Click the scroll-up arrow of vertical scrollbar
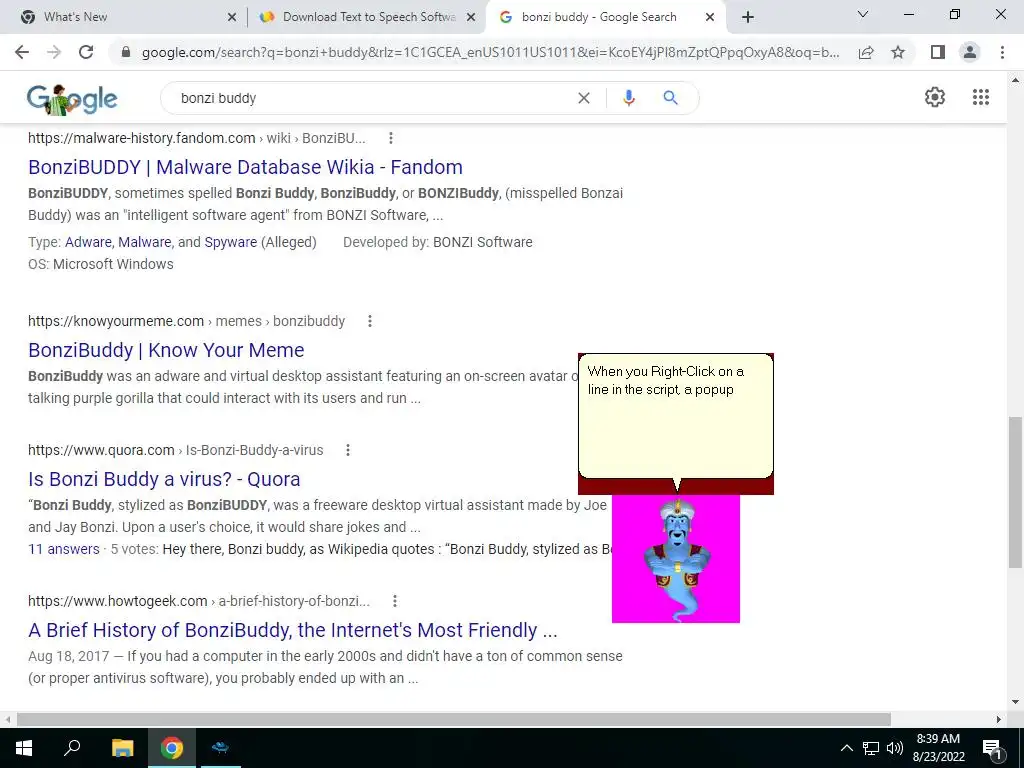The height and width of the screenshot is (768, 1024). coord(1015,80)
